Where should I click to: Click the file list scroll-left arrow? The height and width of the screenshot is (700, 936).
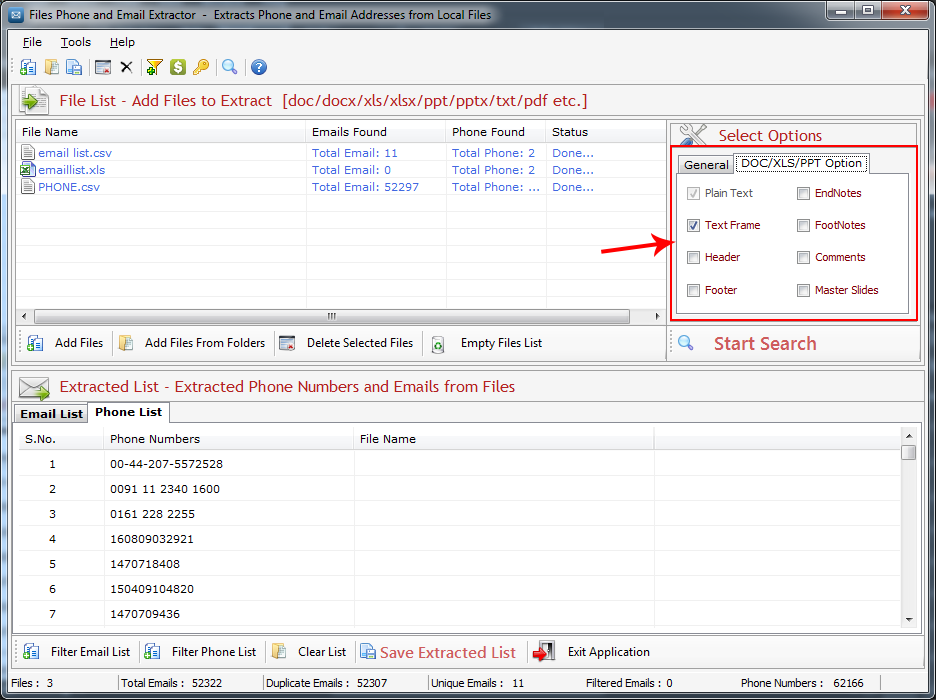coord(24,316)
